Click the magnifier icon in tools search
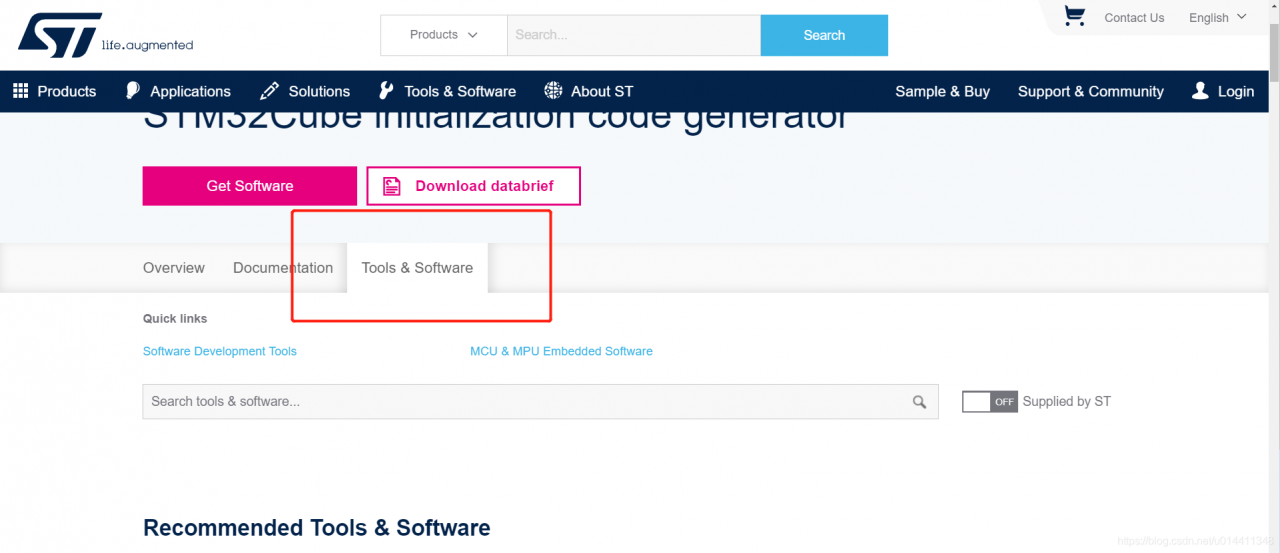 pos(919,402)
